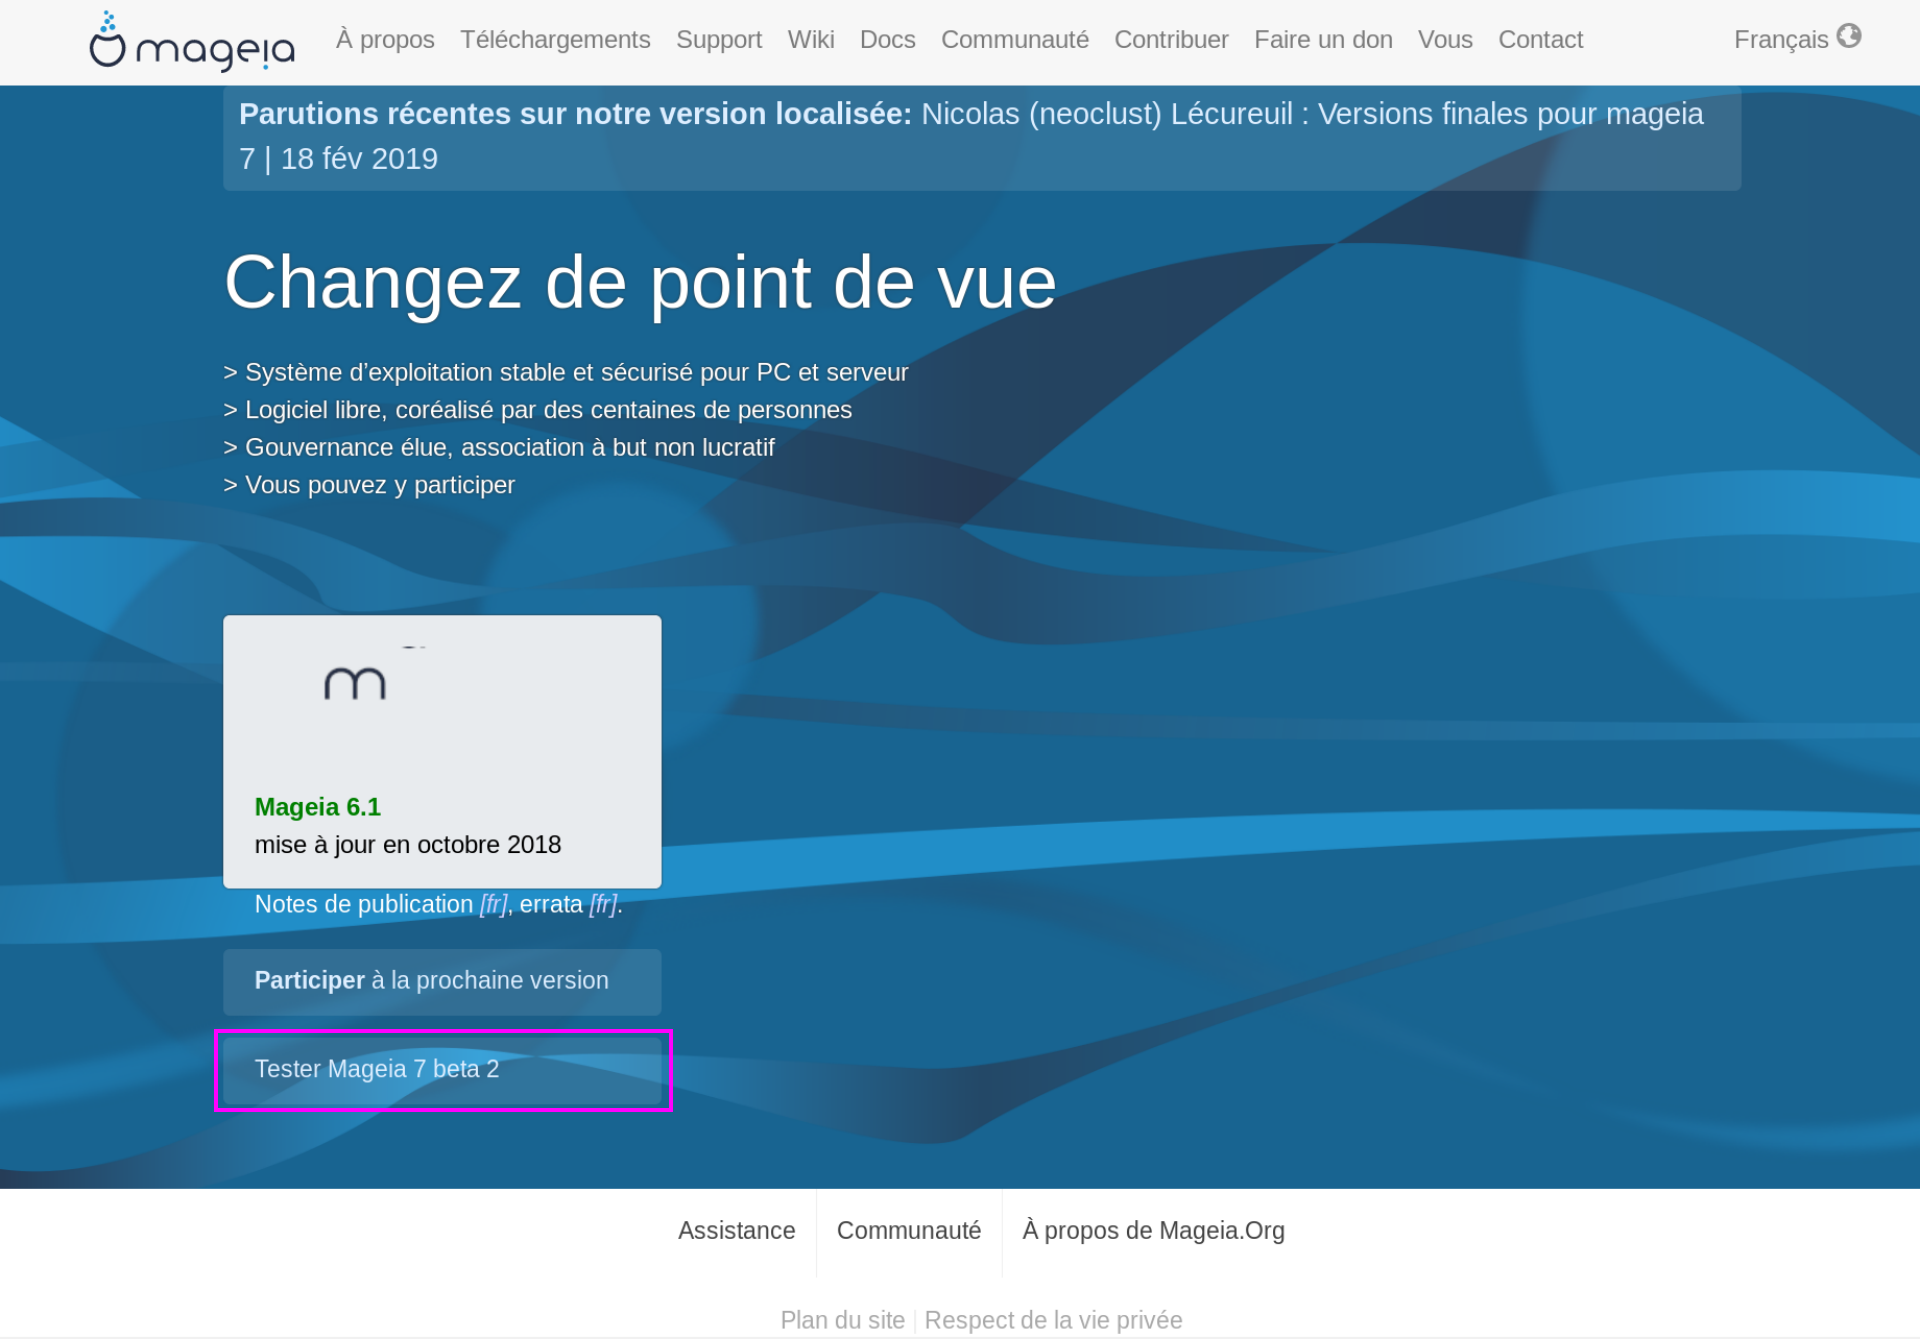Screen dimensions: 1920x1339
Task: Open the Plan du site link
Action: click(843, 1320)
